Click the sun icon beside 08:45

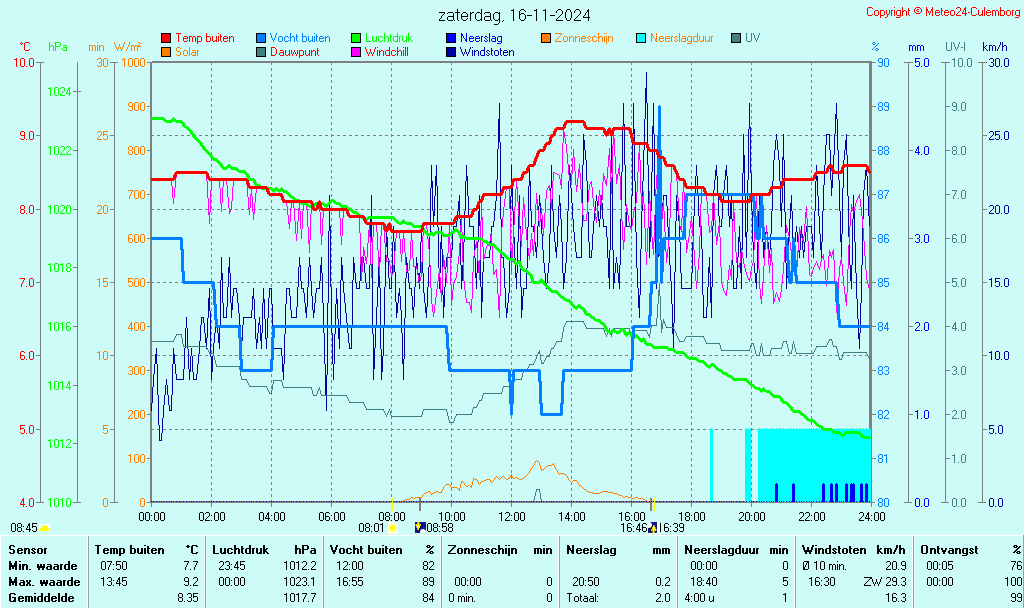(44, 527)
